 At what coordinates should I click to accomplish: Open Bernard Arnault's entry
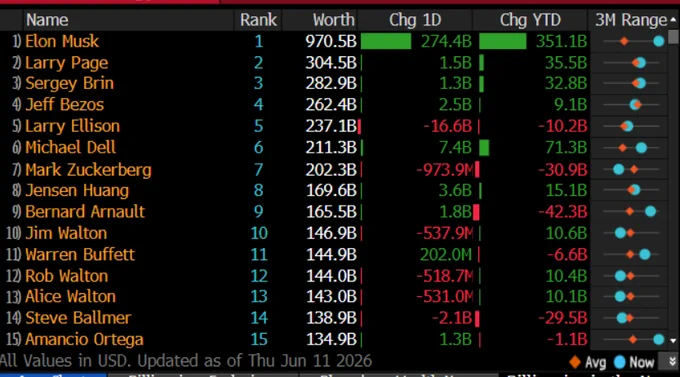(x=85, y=212)
